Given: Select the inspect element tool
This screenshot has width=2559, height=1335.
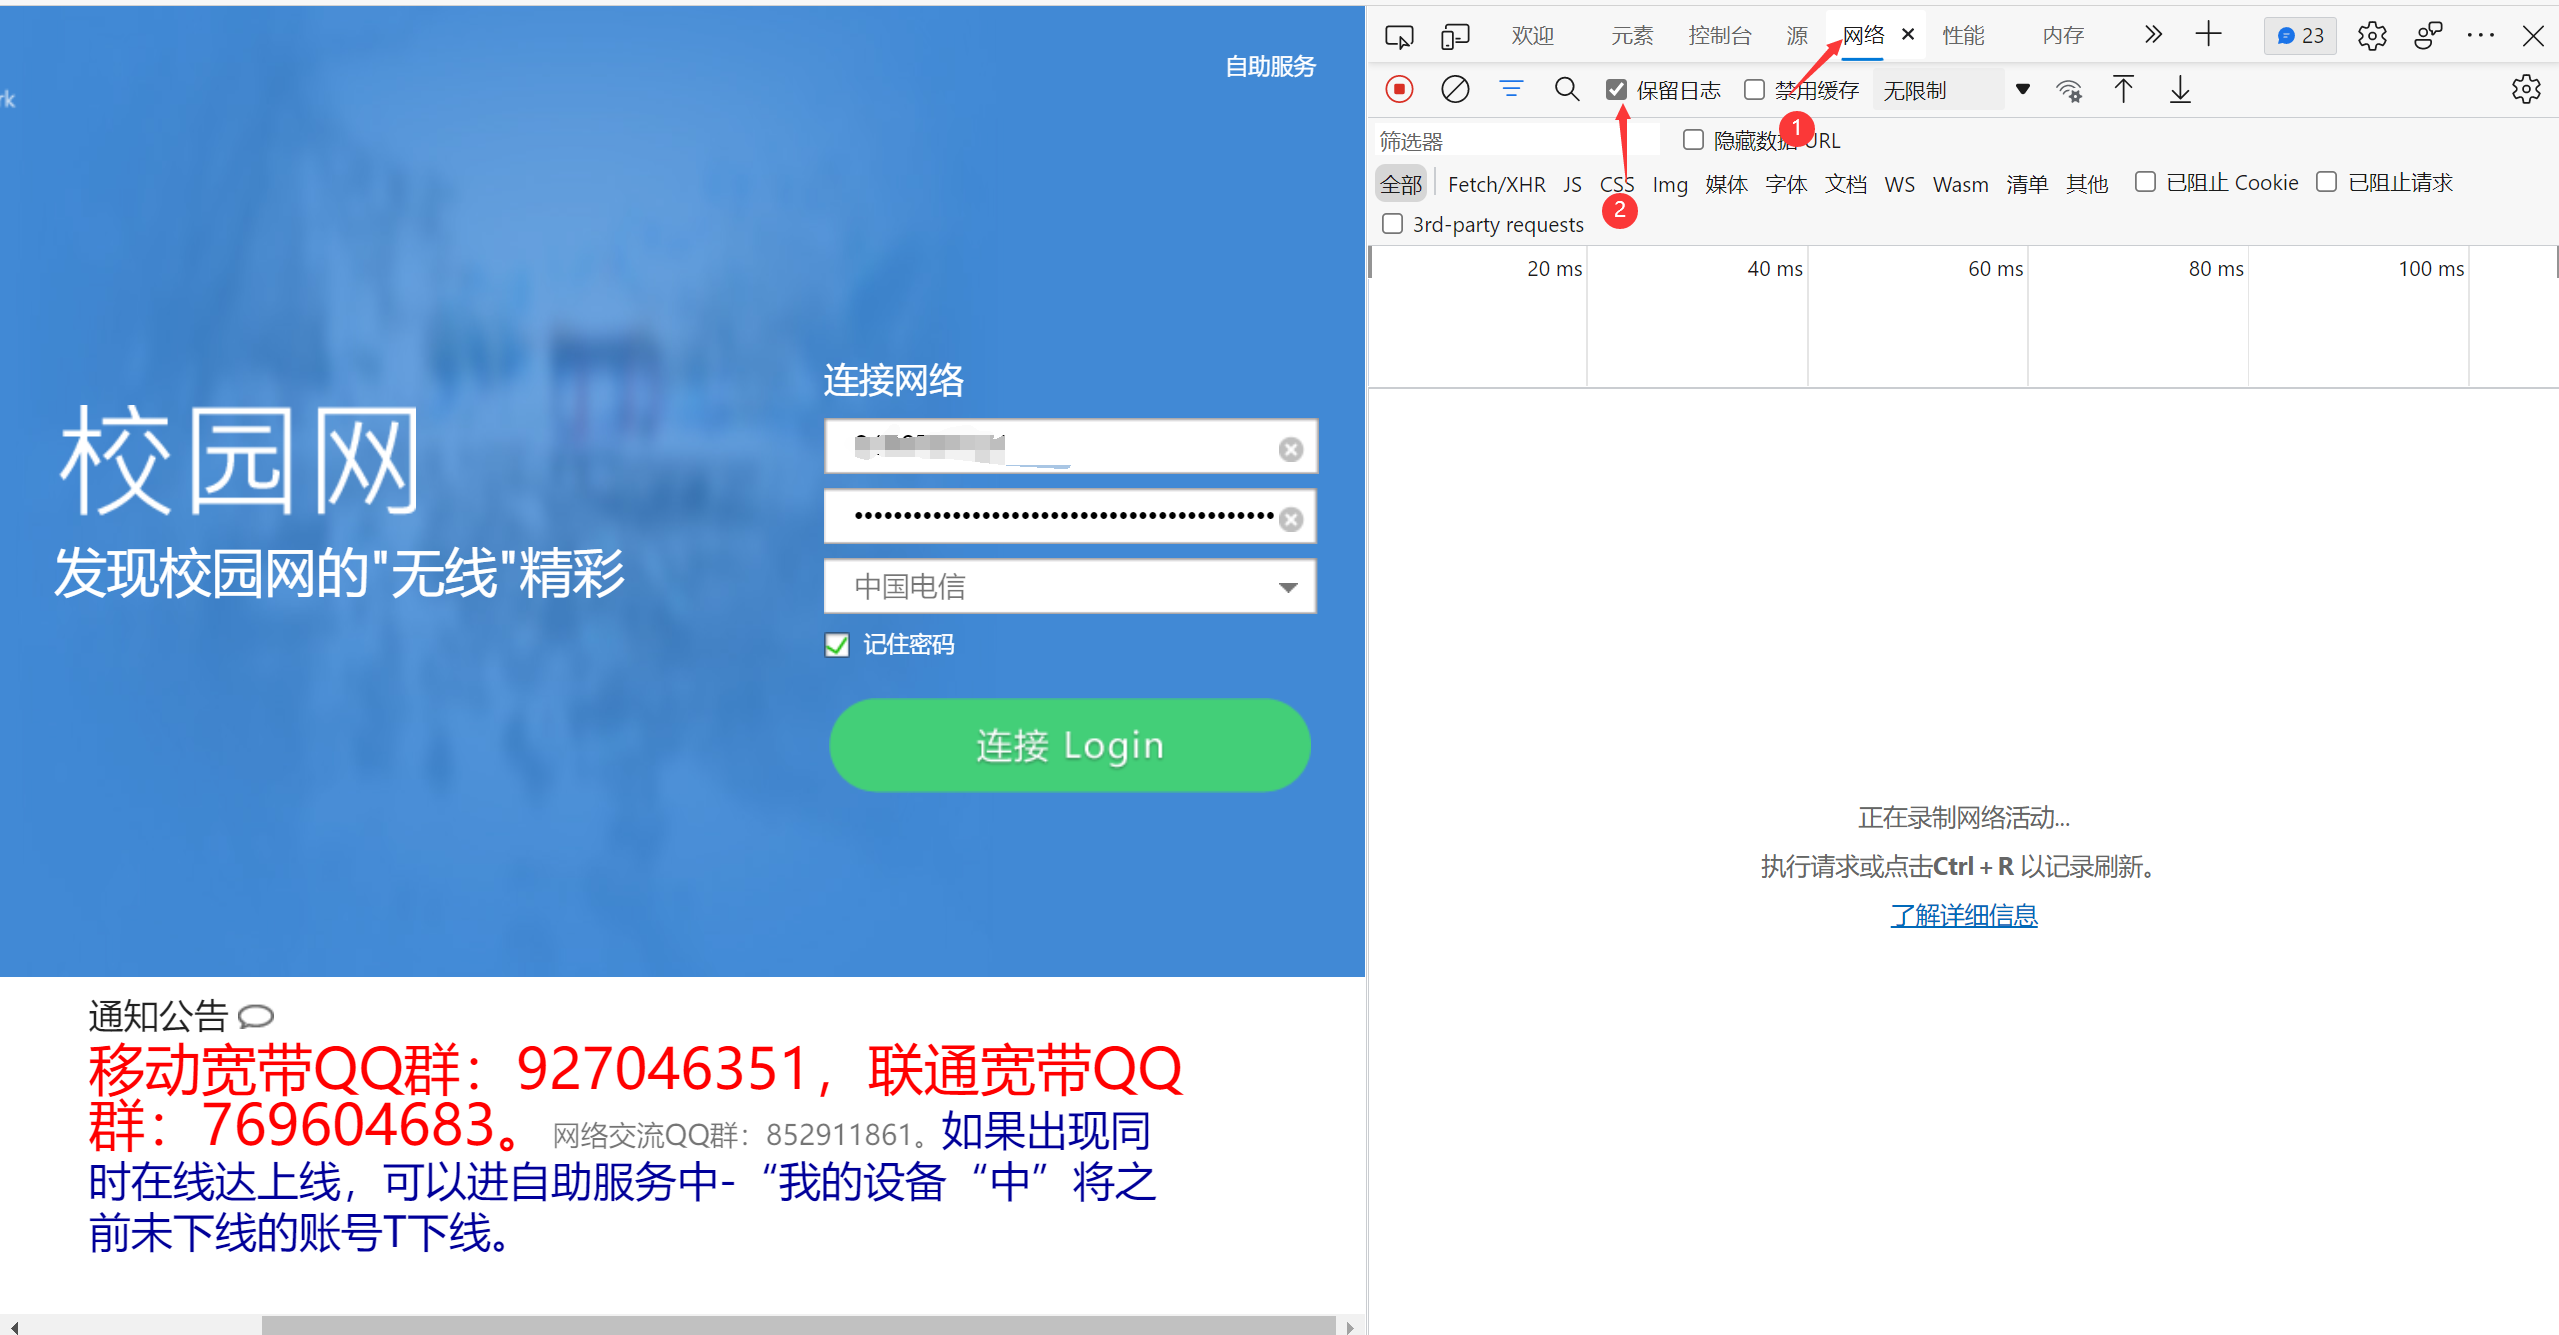Looking at the screenshot, I should tap(1399, 35).
